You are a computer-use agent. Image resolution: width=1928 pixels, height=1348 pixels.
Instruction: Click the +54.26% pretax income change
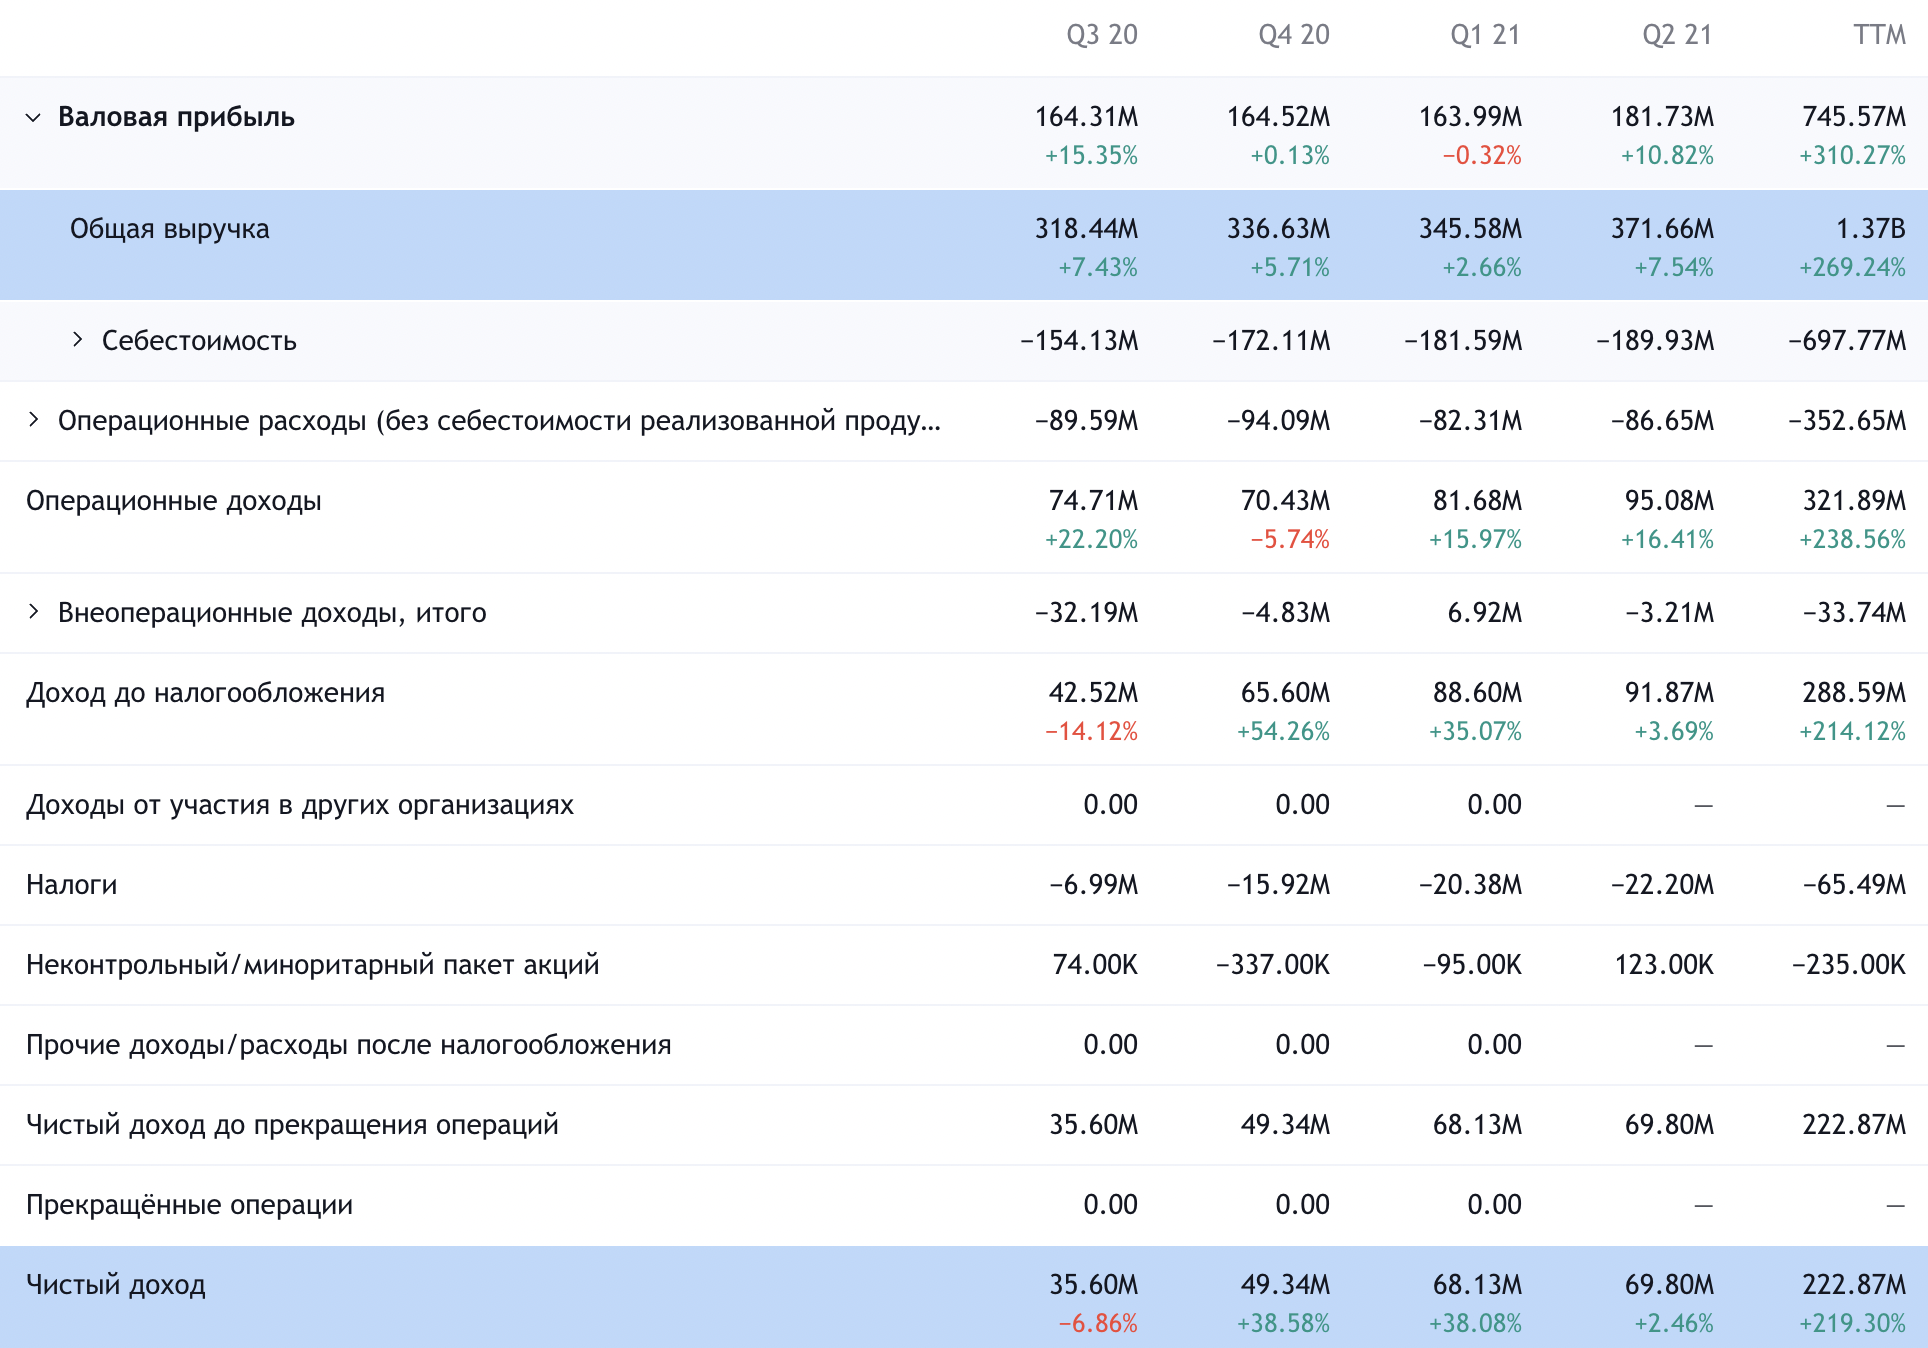(1283, 732)
